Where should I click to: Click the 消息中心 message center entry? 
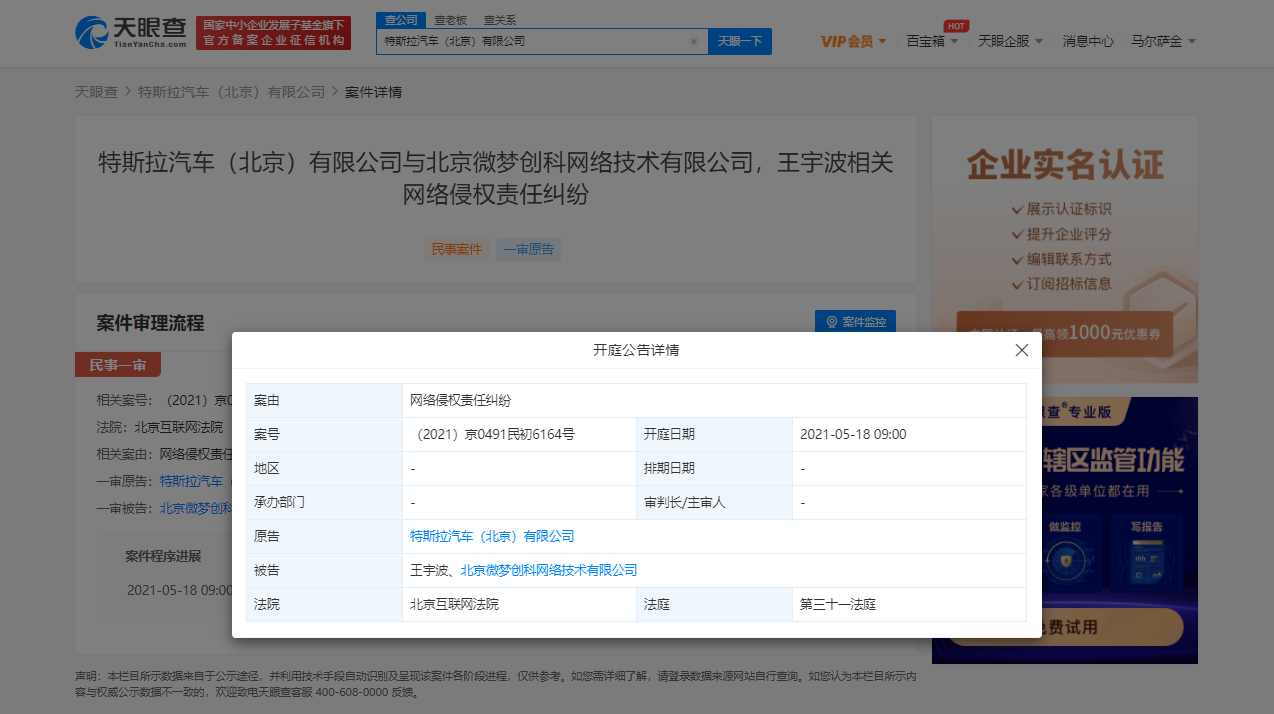tap(1087, 40)
